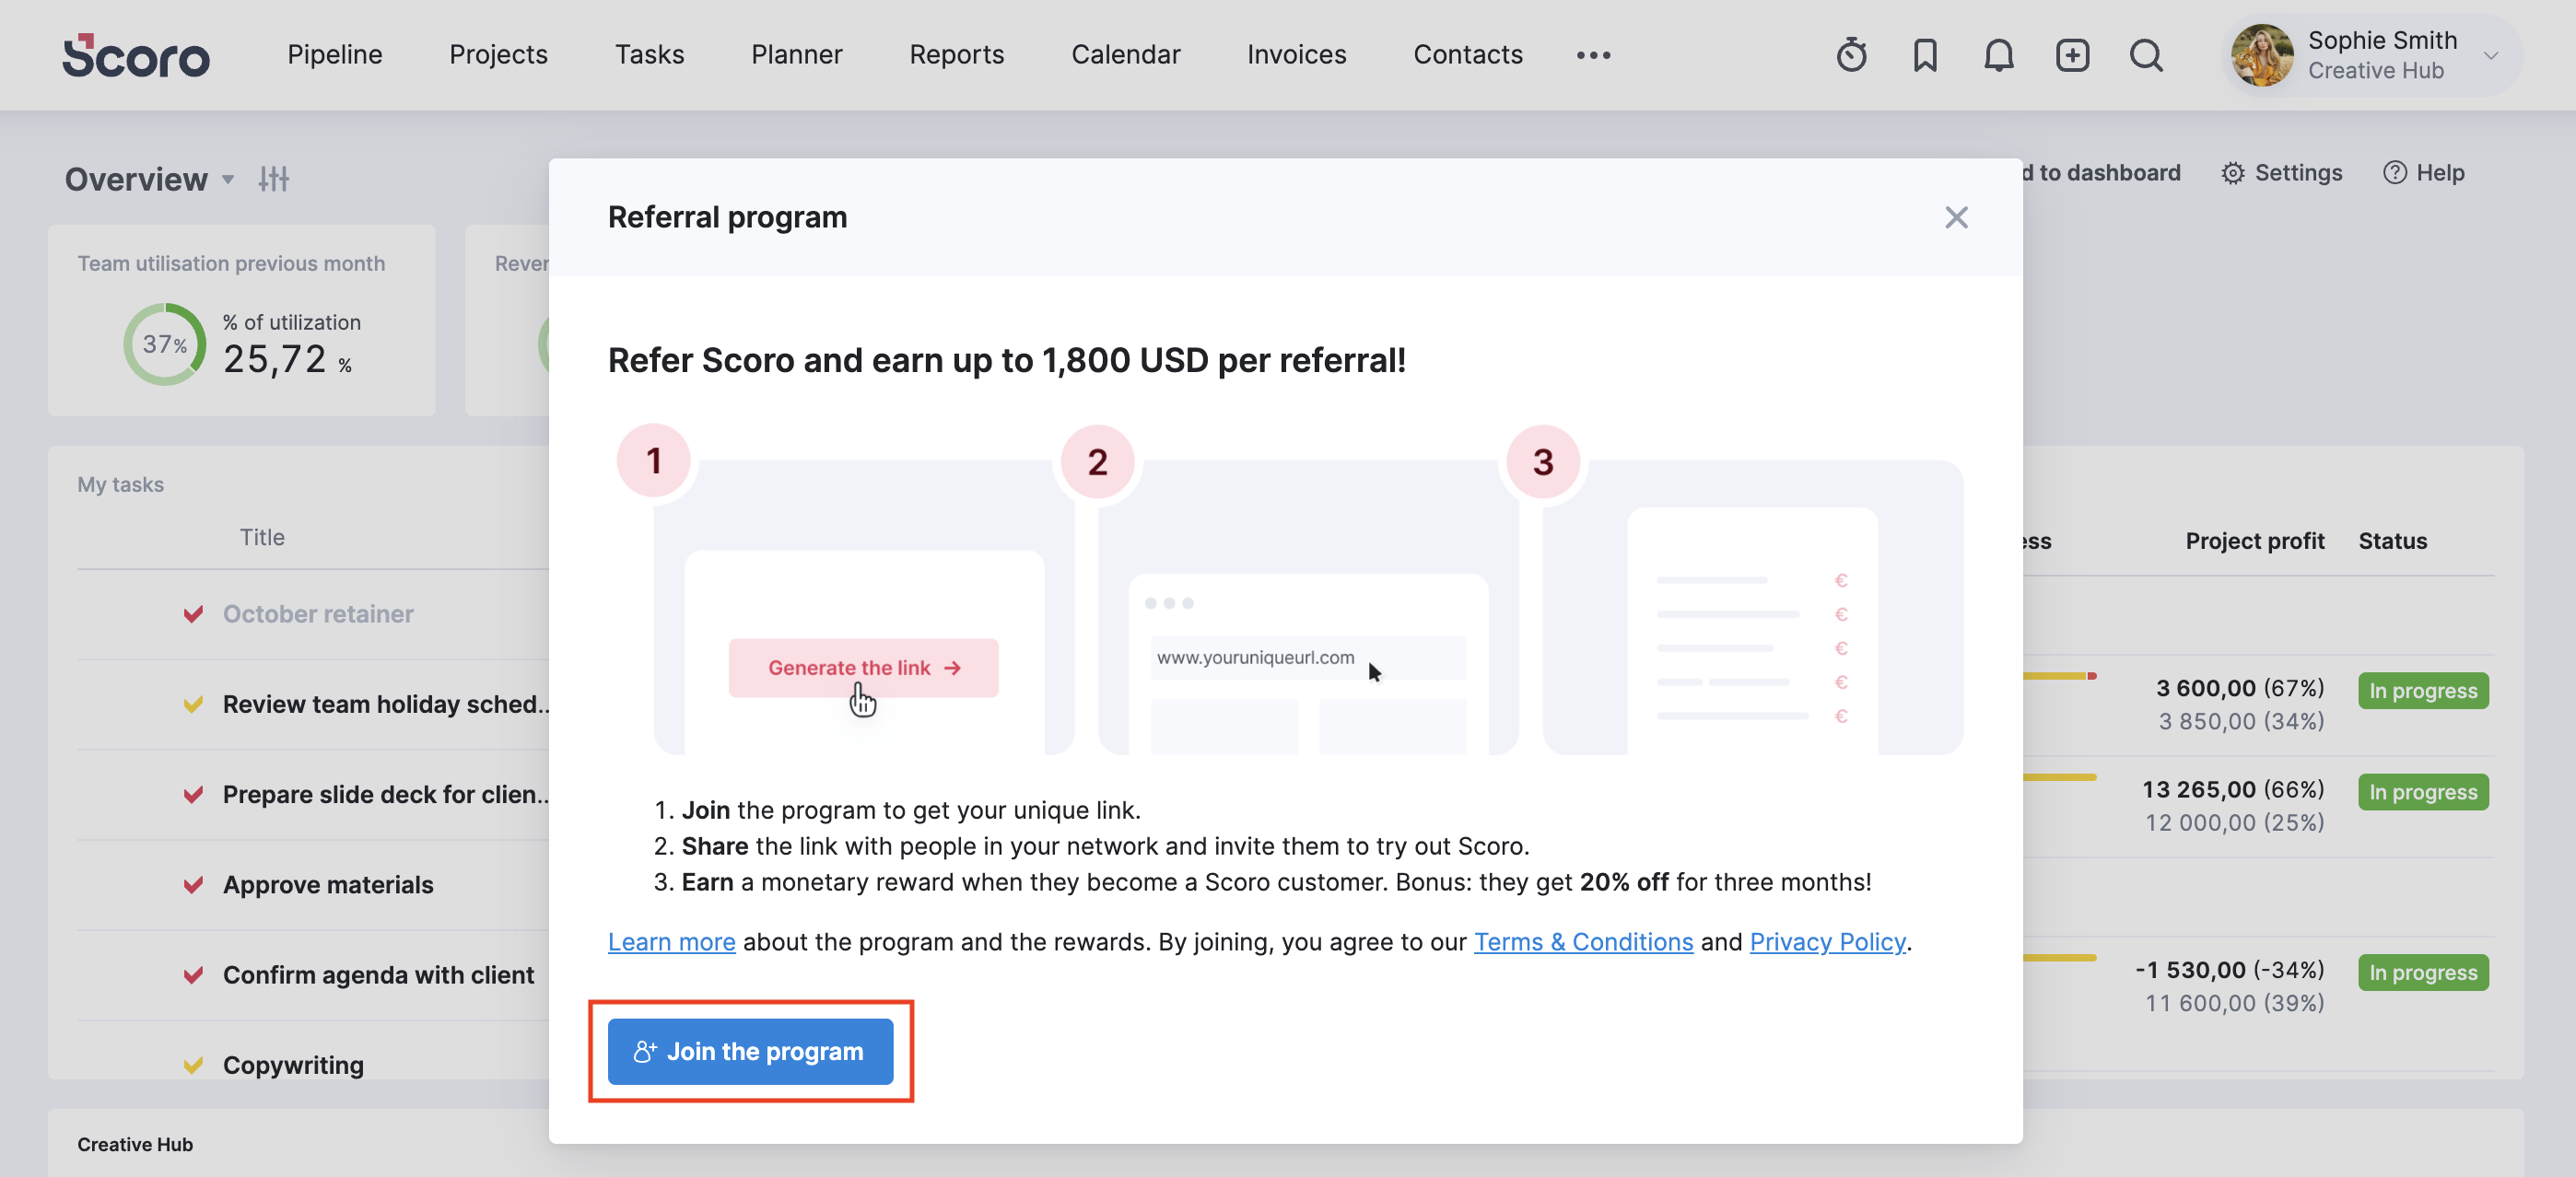The image size is (2576, 1177).
Task: Click the Settings gear icon
Action: click(x=2233, y=173)
